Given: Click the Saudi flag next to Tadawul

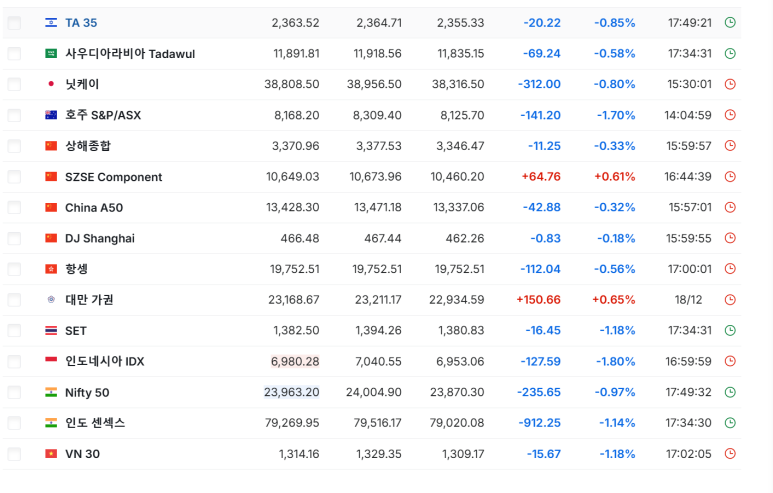Looking at the screenshot, I should pos(51,53).
